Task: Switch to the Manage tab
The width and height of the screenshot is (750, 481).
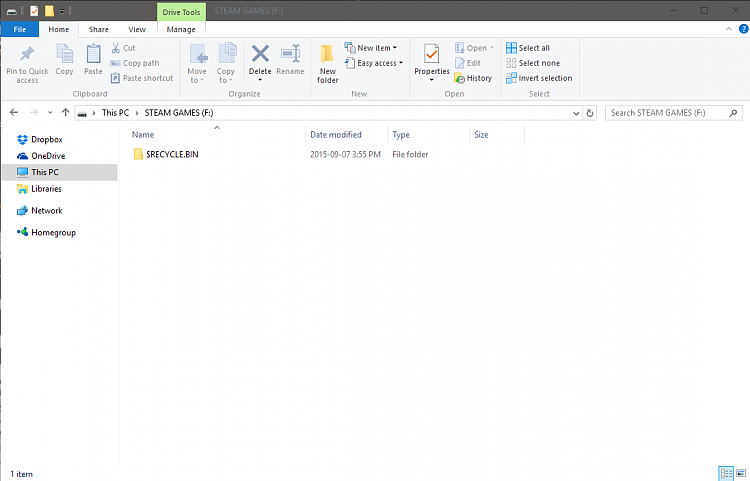Action: click(x=181, y=29)
